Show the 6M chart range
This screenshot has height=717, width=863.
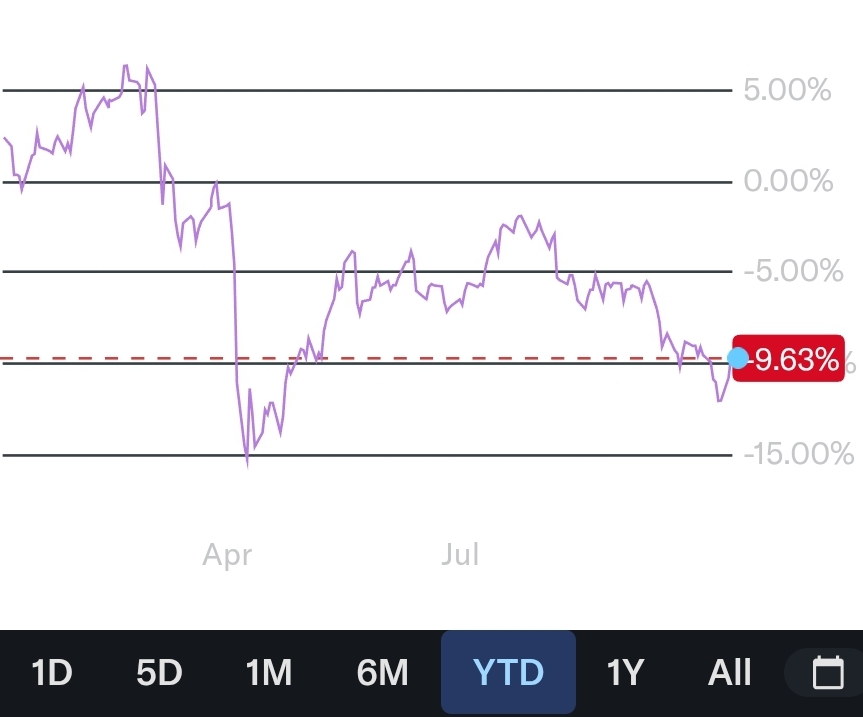pyautogui.click(x=382, y=673)
